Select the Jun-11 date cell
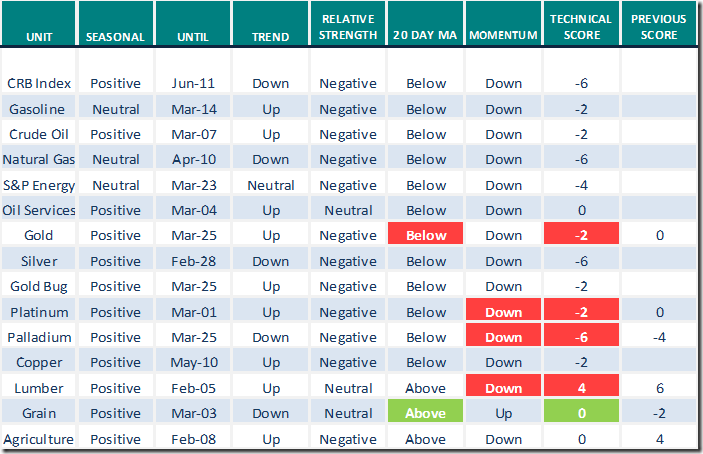 pos(193,84)
